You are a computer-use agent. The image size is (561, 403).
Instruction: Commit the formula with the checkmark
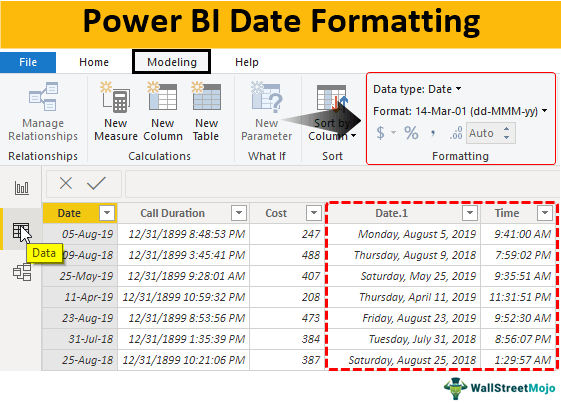pyautogui.click(x=96, y=183)
